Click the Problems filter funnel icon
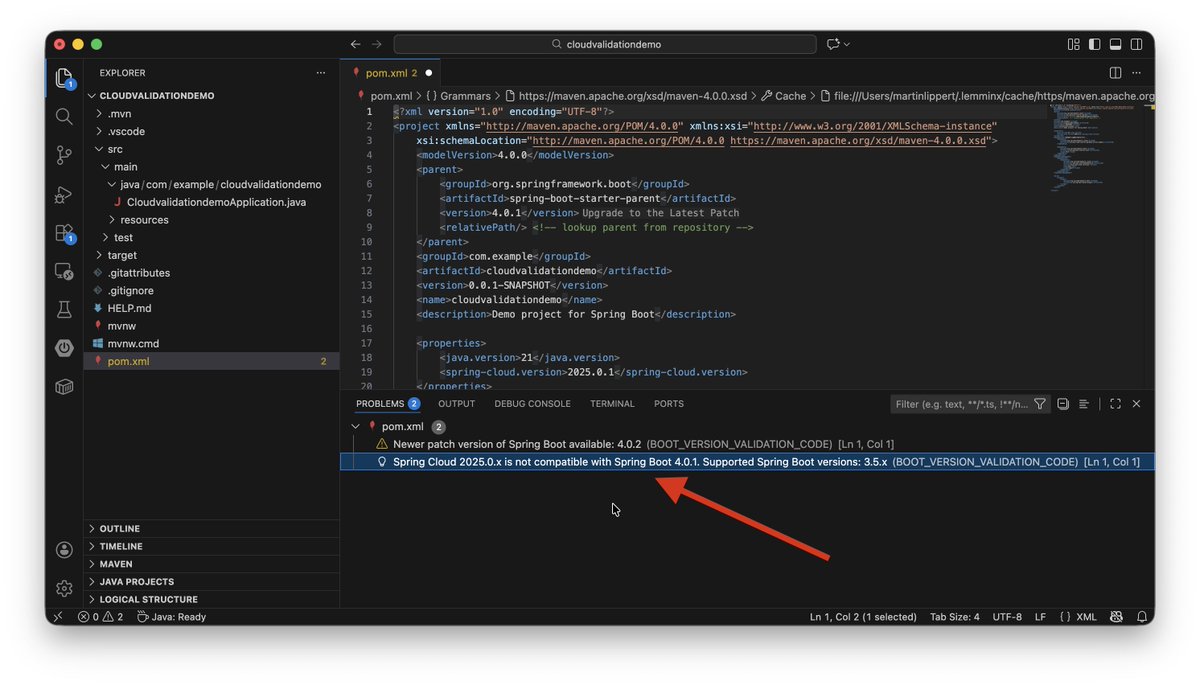The height and width of the screenshot is (685, 1200). tap(1040, 404)
